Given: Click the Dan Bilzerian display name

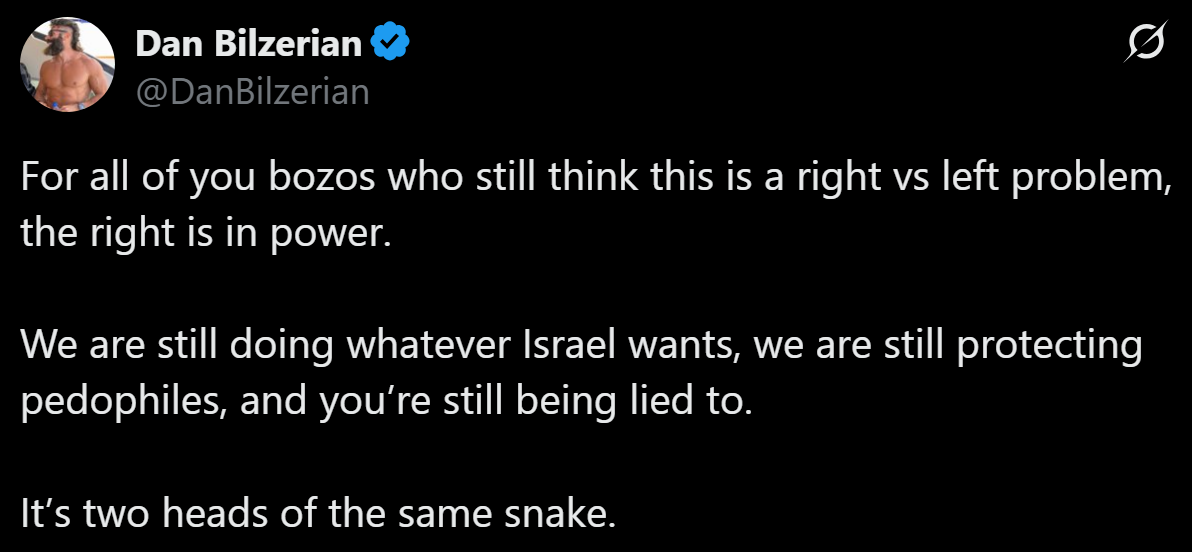Looking at the screenshot, I should coord(247,43).
